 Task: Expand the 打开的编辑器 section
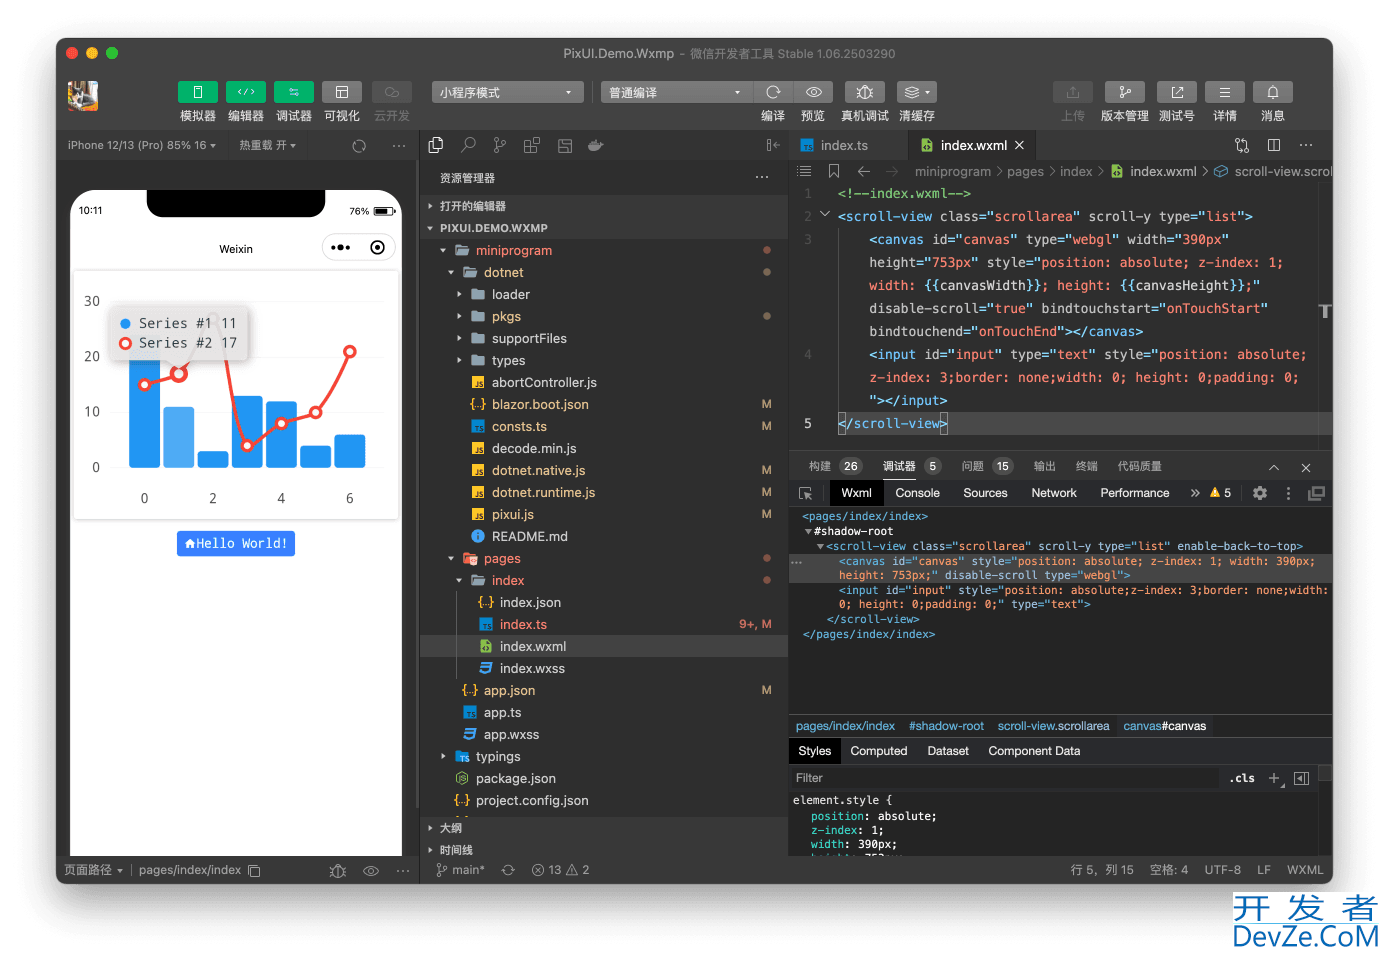click(x=604, y=206)
